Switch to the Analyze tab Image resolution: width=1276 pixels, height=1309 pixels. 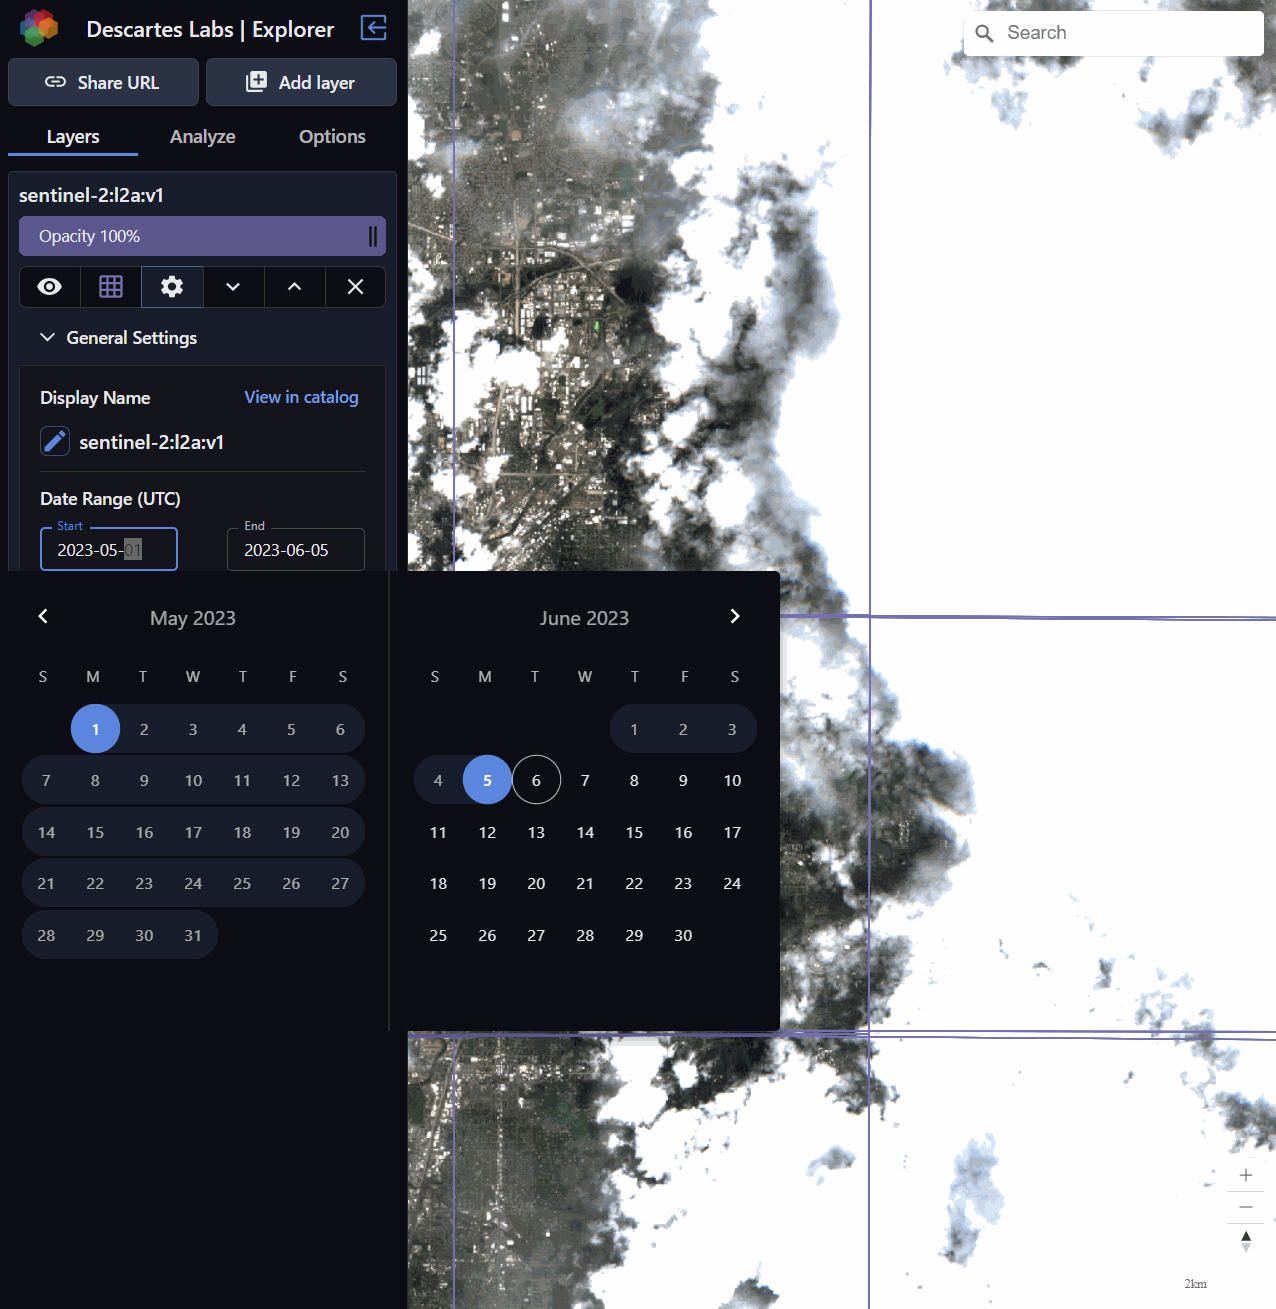click(202, 137)
